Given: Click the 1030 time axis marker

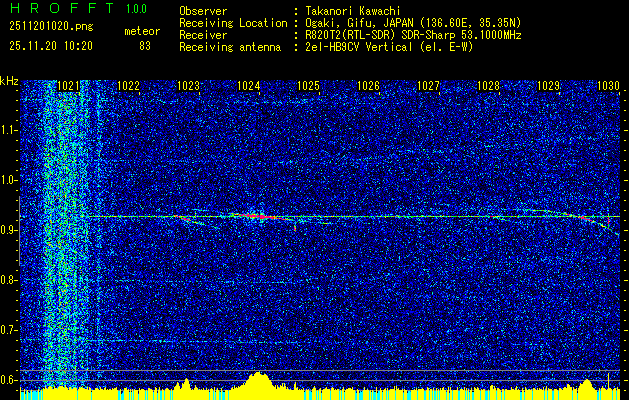Looking at the screenshot, I should [x=609, y=85].
